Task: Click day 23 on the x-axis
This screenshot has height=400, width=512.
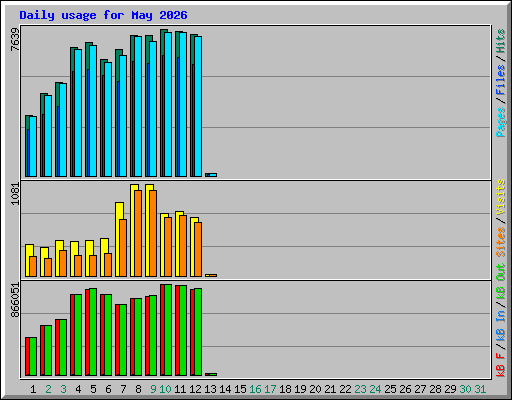Action: 360,389
